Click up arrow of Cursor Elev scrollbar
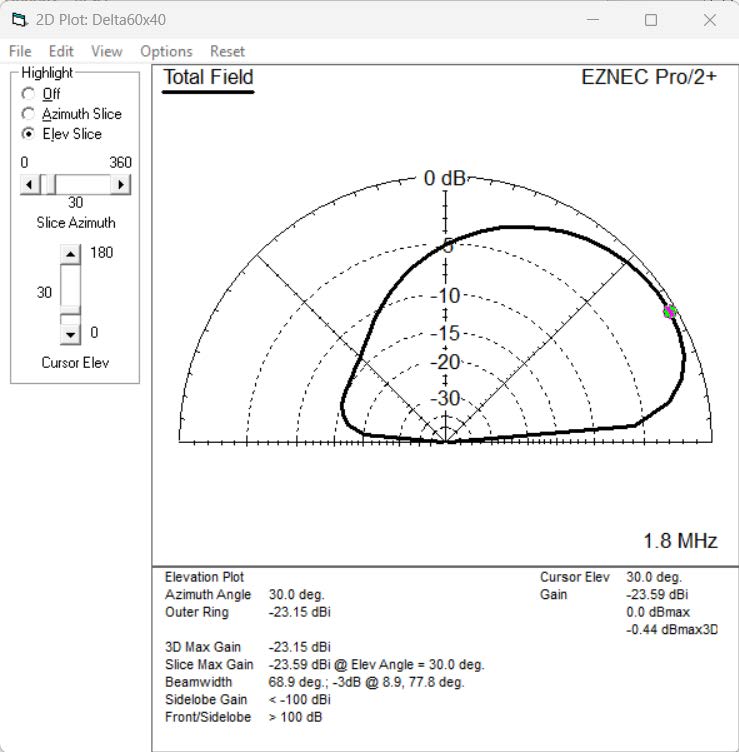The height and width of the screenshot is (752, 739). (x=70, y=254)
